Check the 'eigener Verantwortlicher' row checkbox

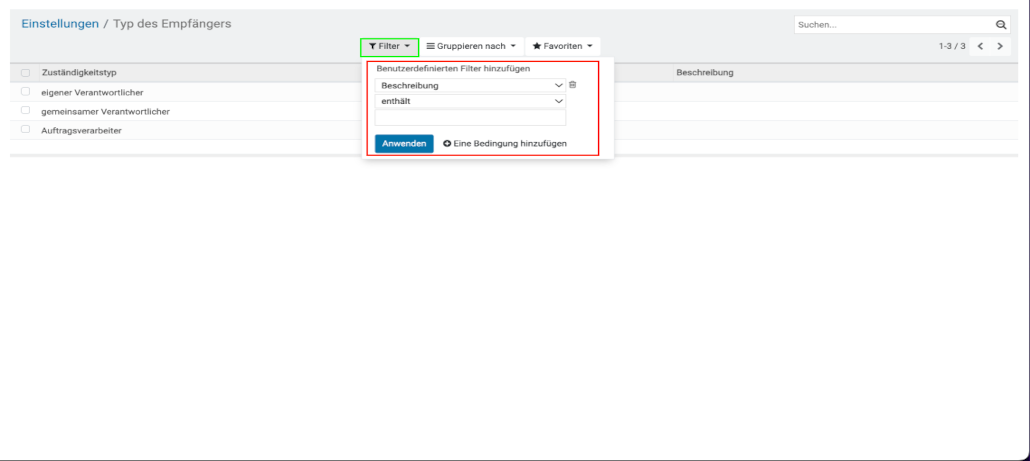pyautogui.click(x=25, y=92)
